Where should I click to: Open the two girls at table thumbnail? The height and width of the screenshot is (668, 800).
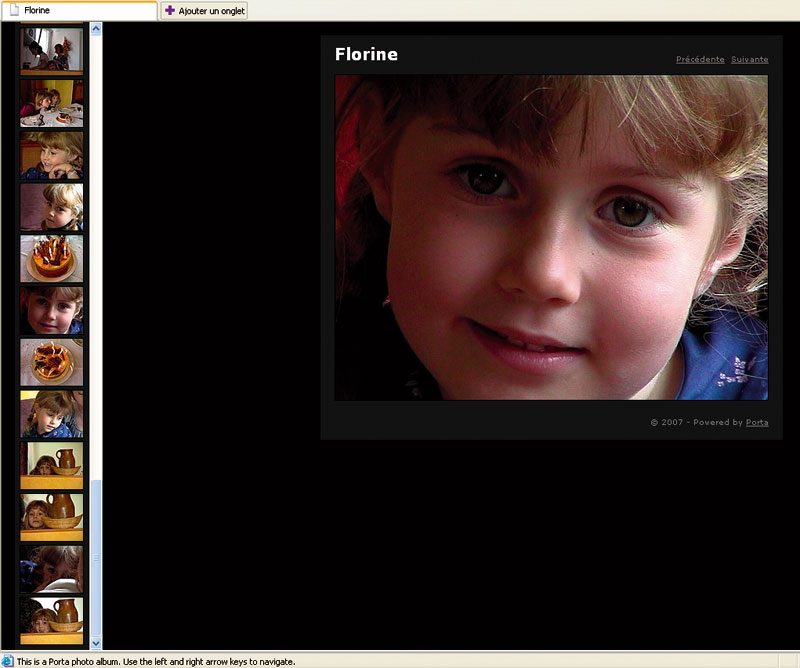pyautogui.click(x=52, y=103)
